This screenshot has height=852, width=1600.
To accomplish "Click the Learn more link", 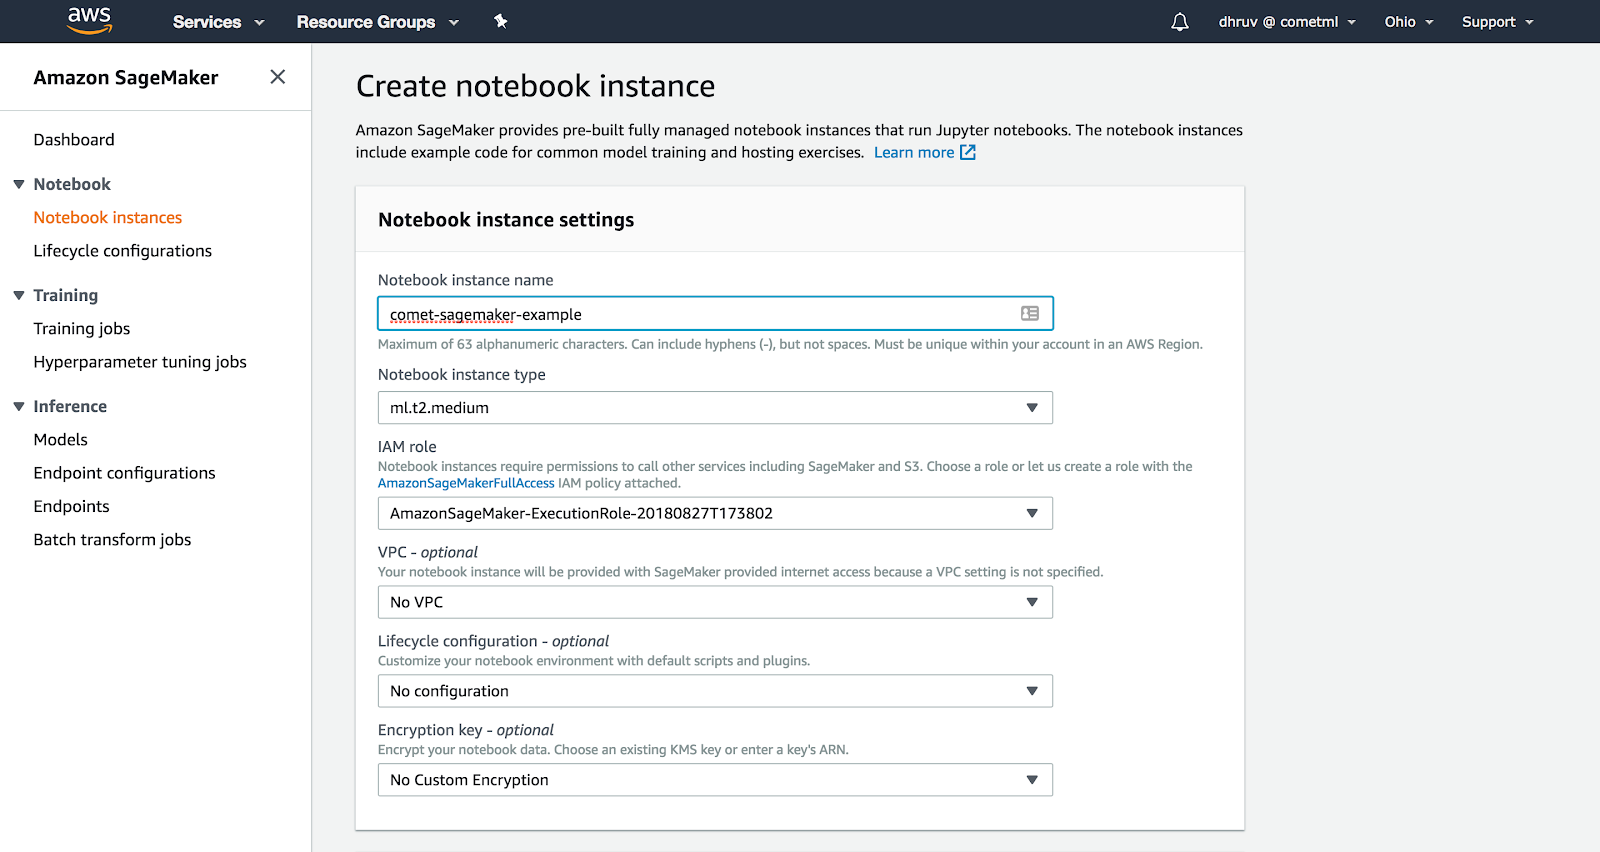I will pyautogui.click(x=914, y=152).
